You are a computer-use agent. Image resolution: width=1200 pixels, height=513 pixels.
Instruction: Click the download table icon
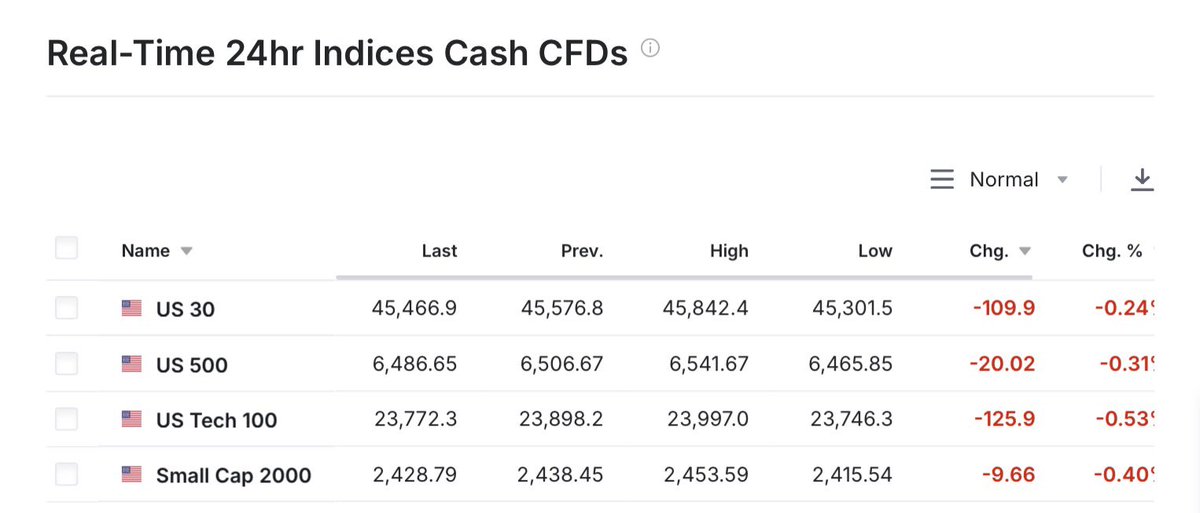pos(1142,180)
